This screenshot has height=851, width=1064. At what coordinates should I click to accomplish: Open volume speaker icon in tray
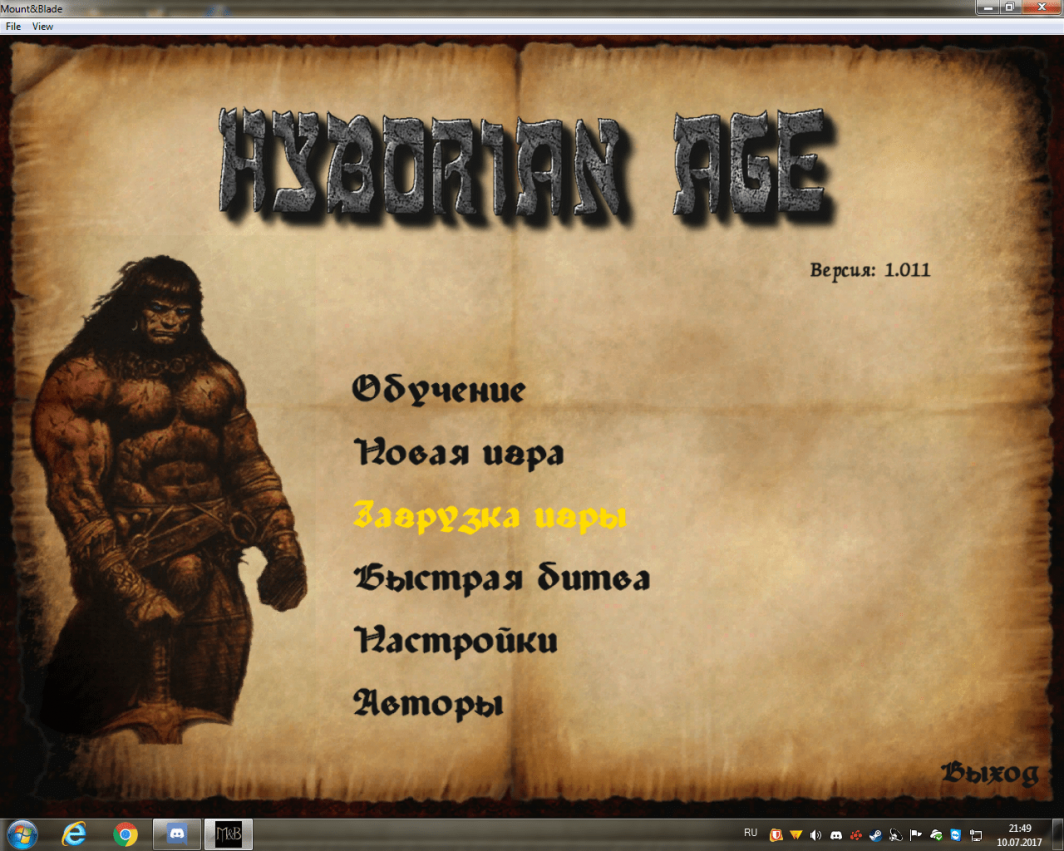point(815,835)
